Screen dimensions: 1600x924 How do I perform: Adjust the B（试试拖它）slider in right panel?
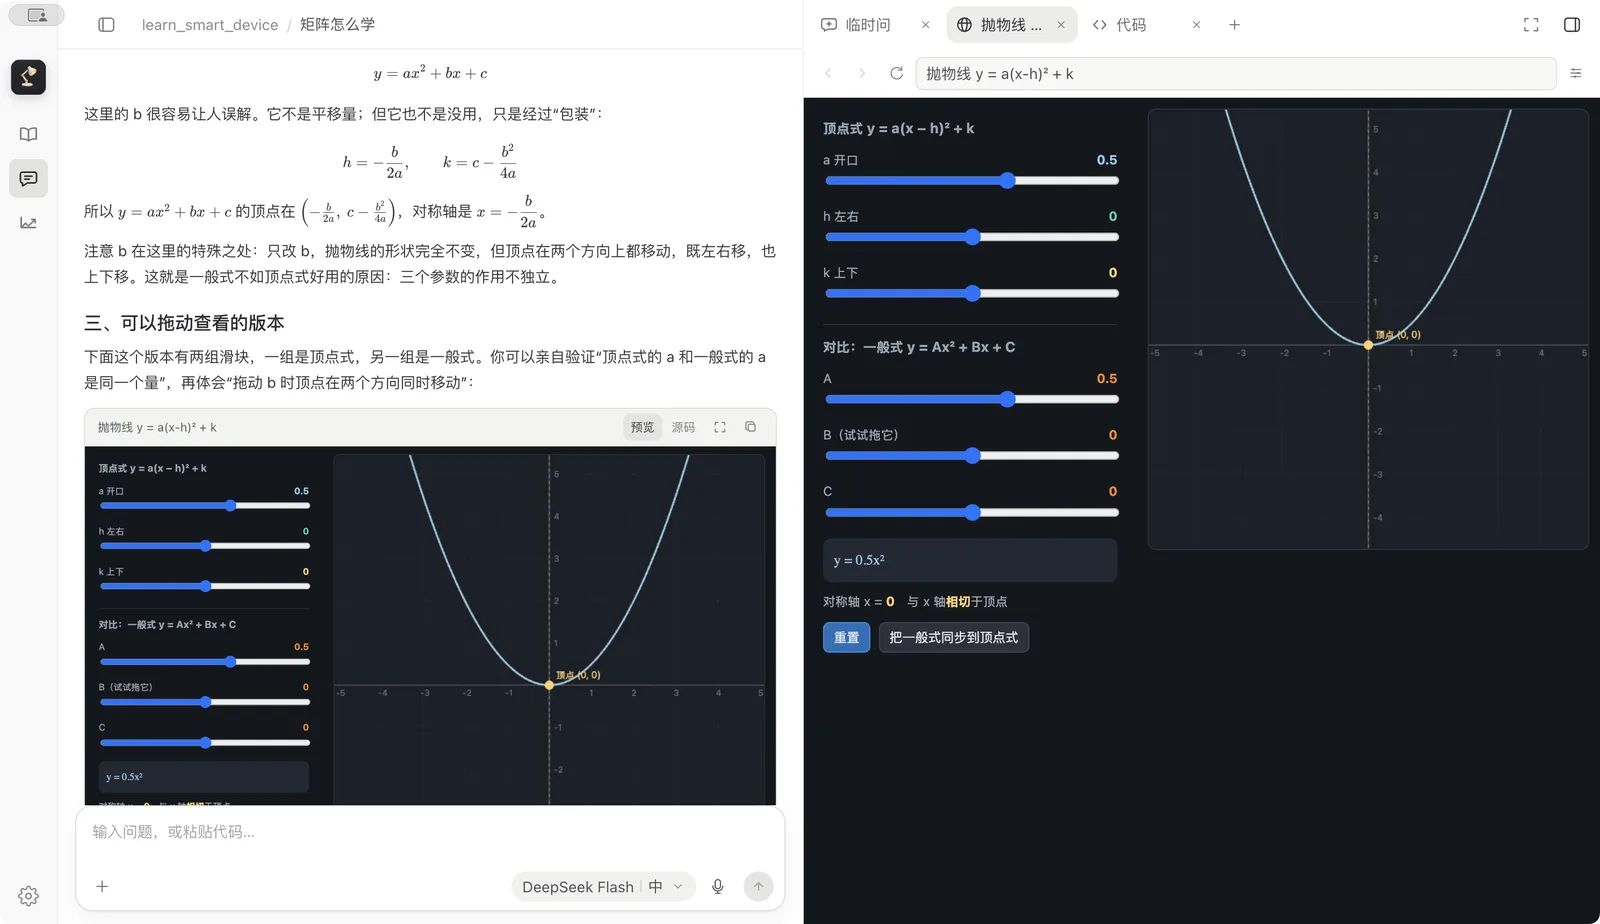coord(971,456)
